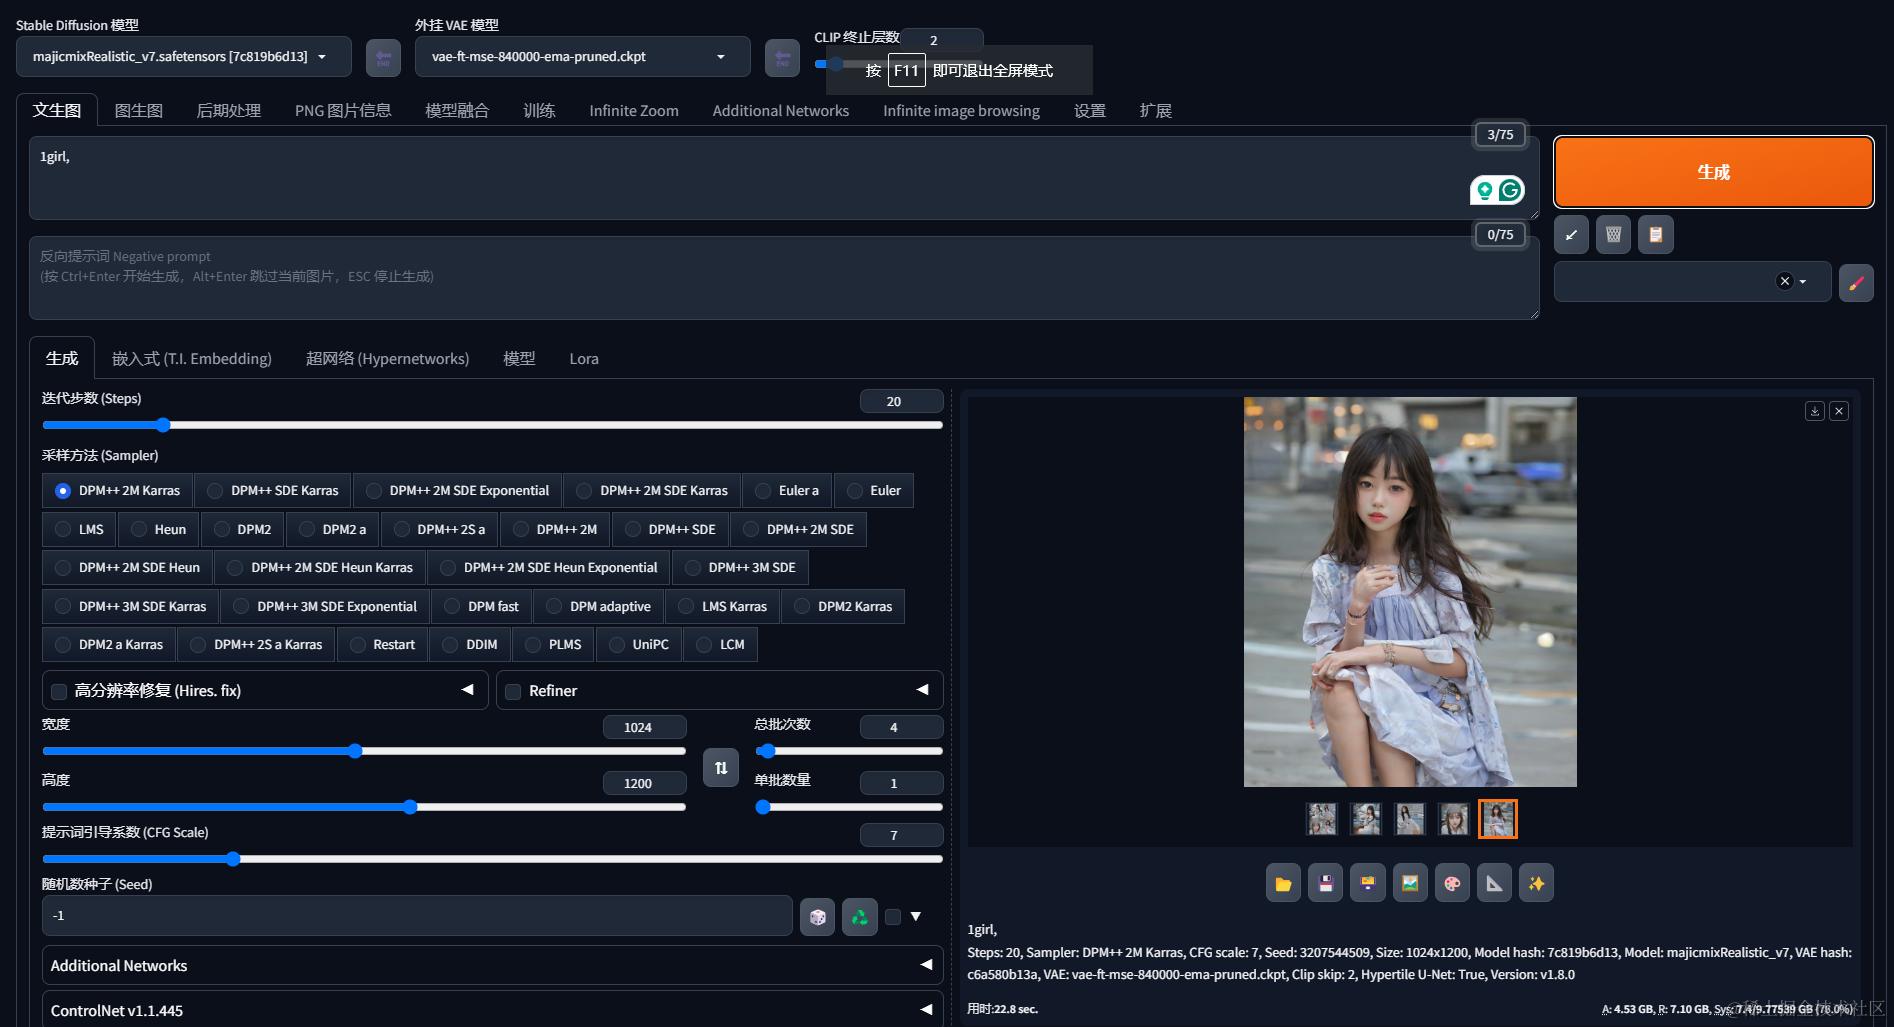Save image using the floppy disk icon
Viewport: 1894px width, 1027px height.
point(1325,884)
